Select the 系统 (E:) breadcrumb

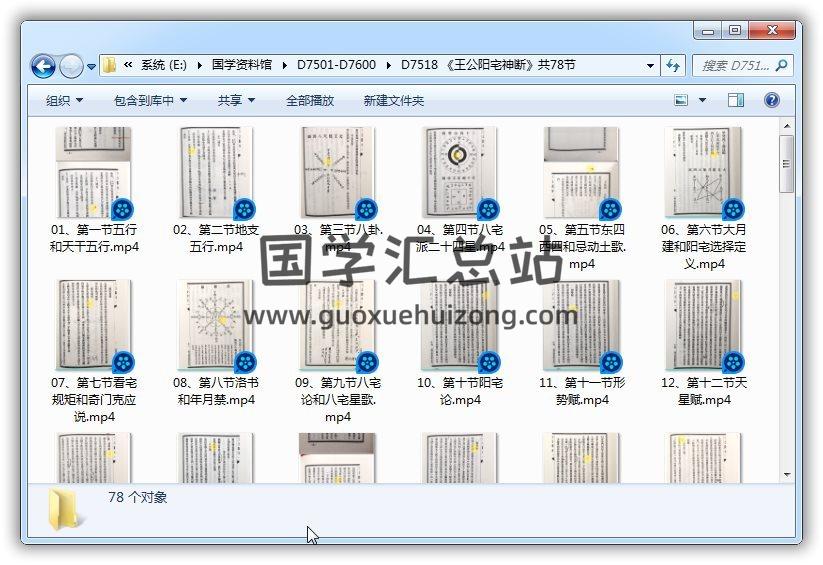click(x=164, y=65)
